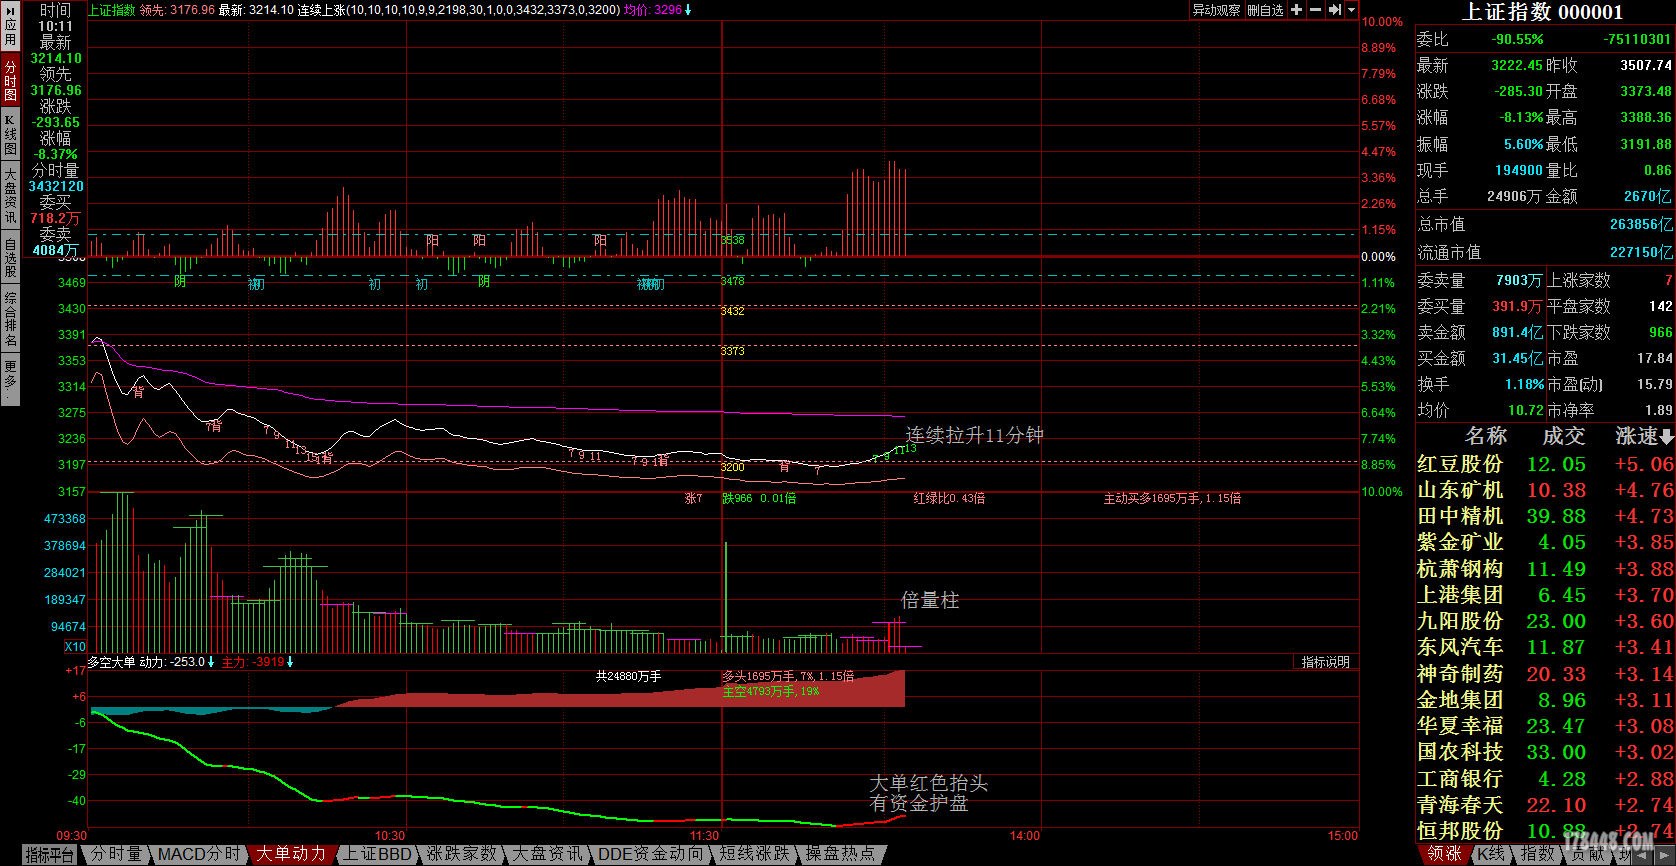Sort by 涨速 column arrow
The image size is (1676, 866).
click(1666, 437)
